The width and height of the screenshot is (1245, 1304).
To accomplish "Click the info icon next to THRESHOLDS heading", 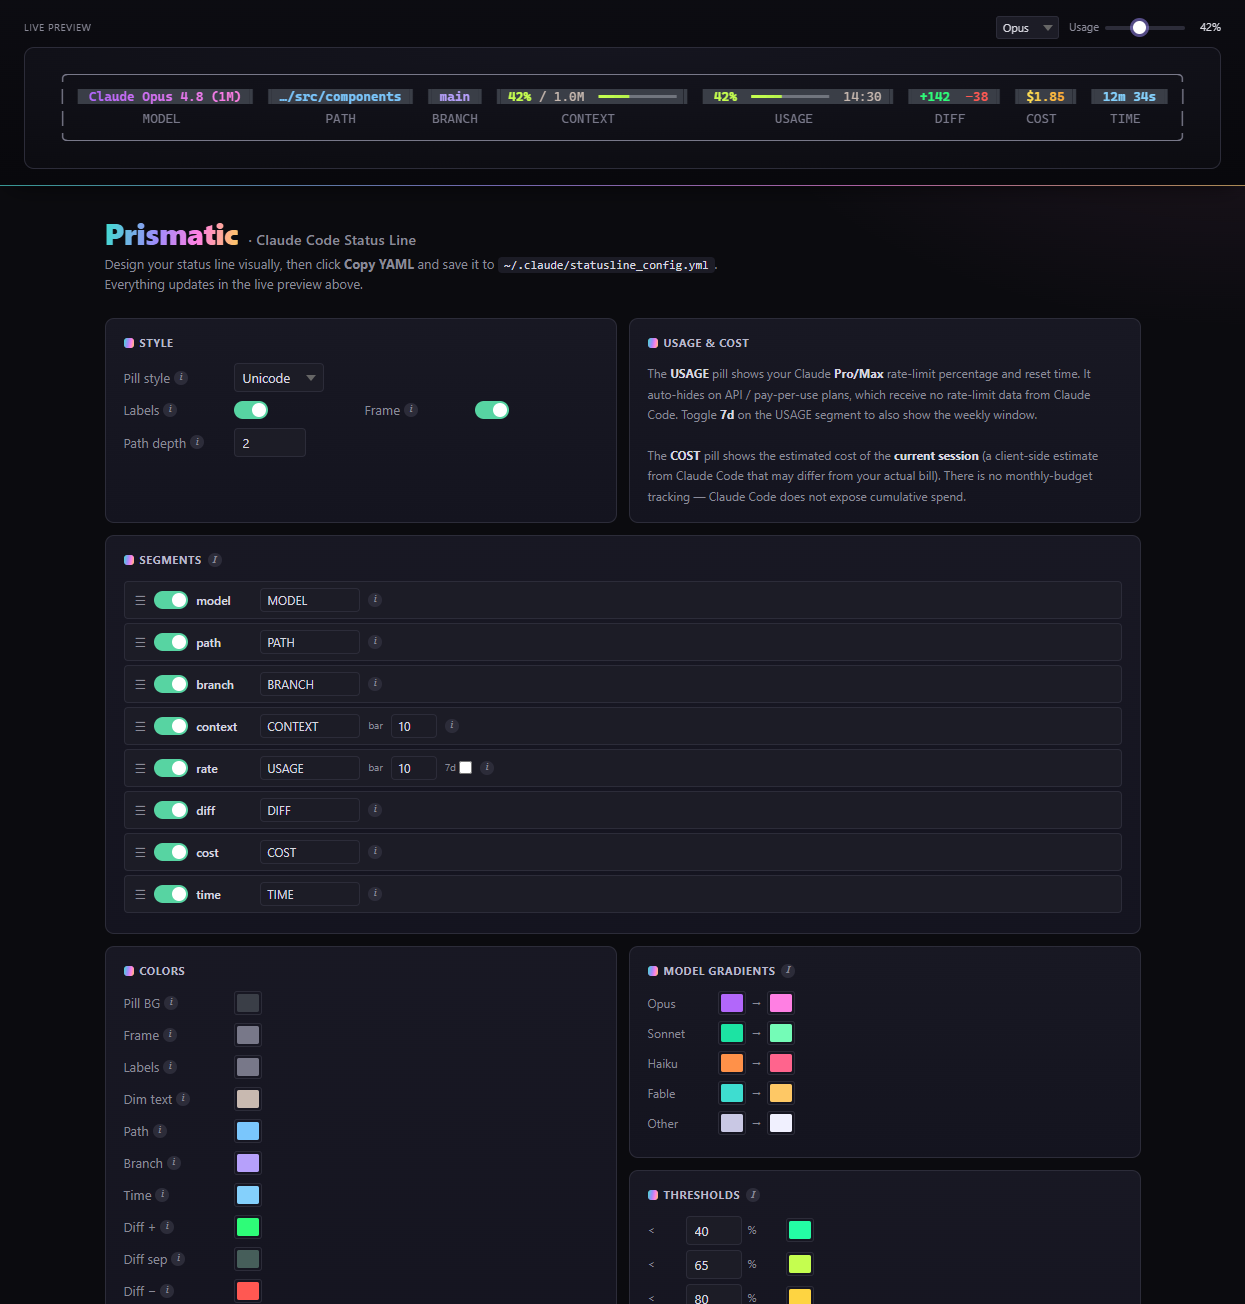I will 753,1195.
